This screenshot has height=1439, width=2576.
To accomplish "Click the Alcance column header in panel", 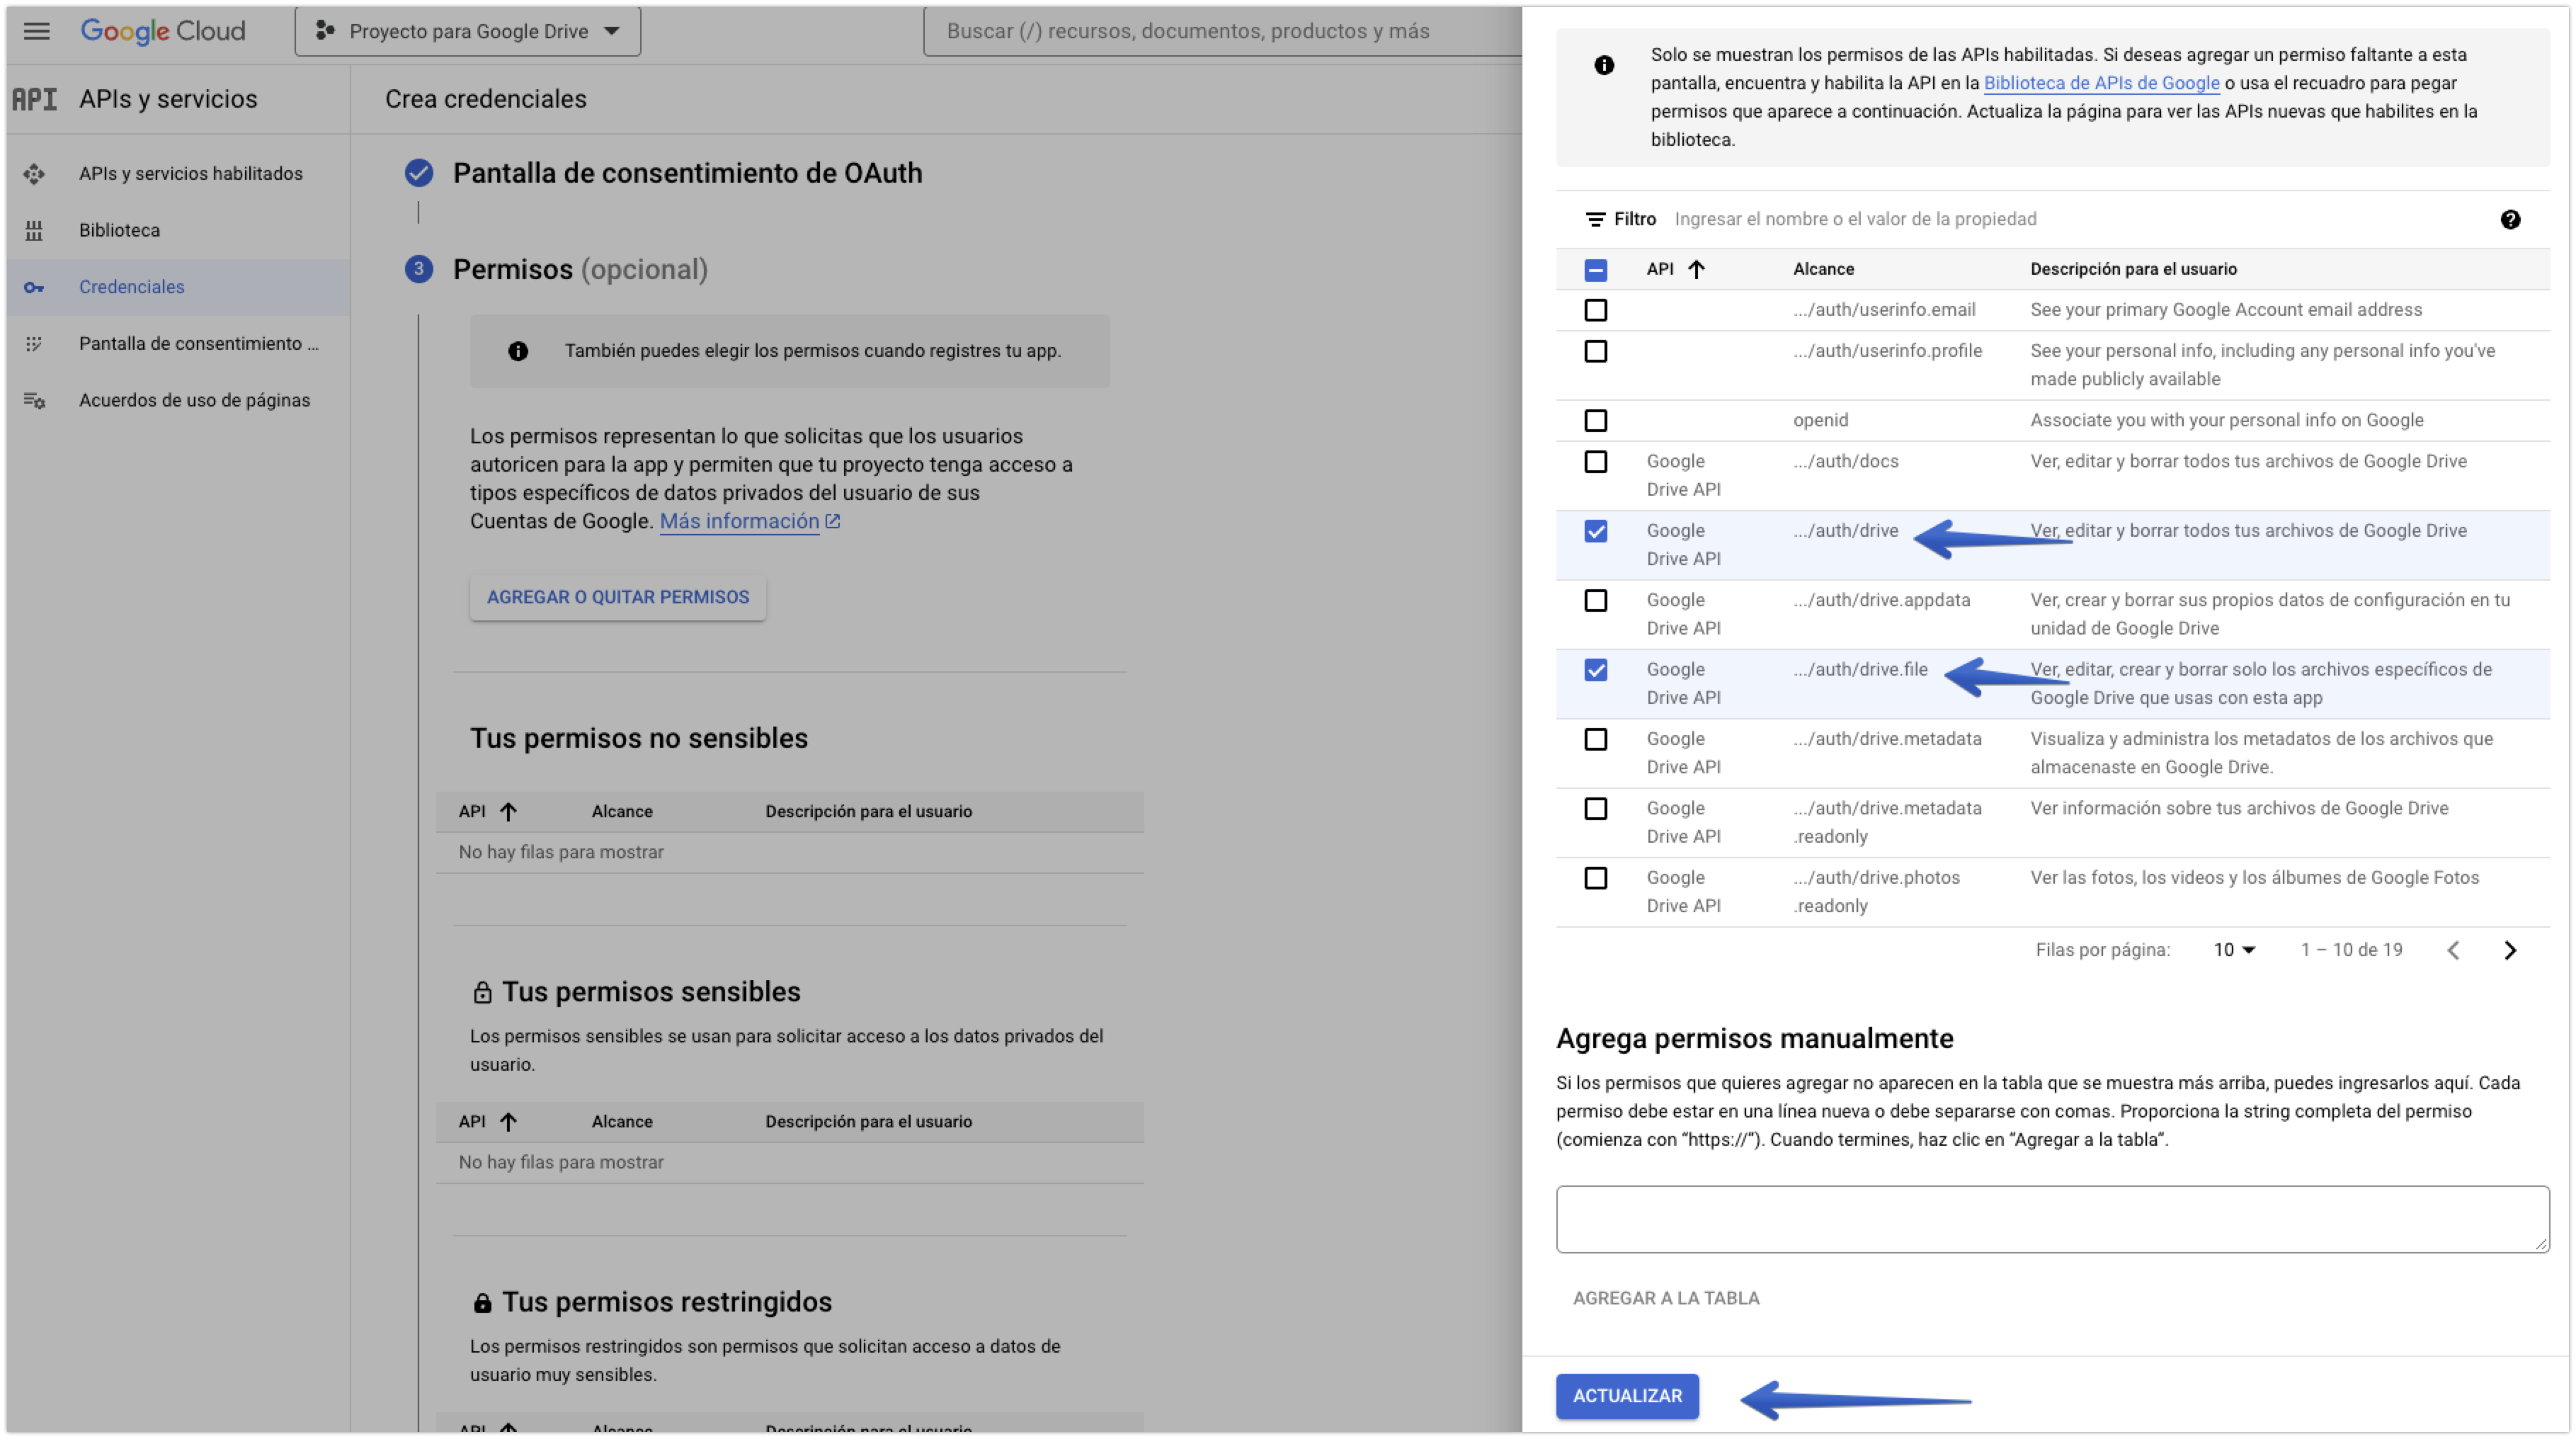I will (x=1823, y=269).
